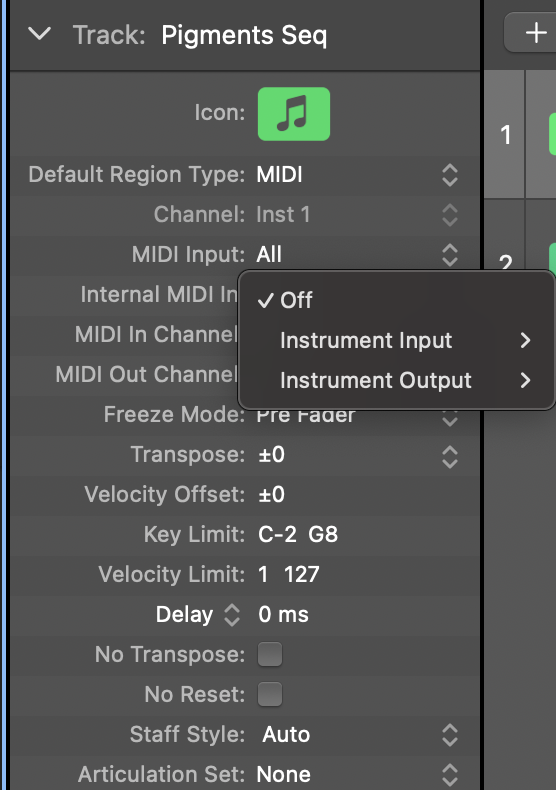Click the Velocity Limit maximum value 127
This screenshot has height=790, width=556.
(x=302, y=574)
